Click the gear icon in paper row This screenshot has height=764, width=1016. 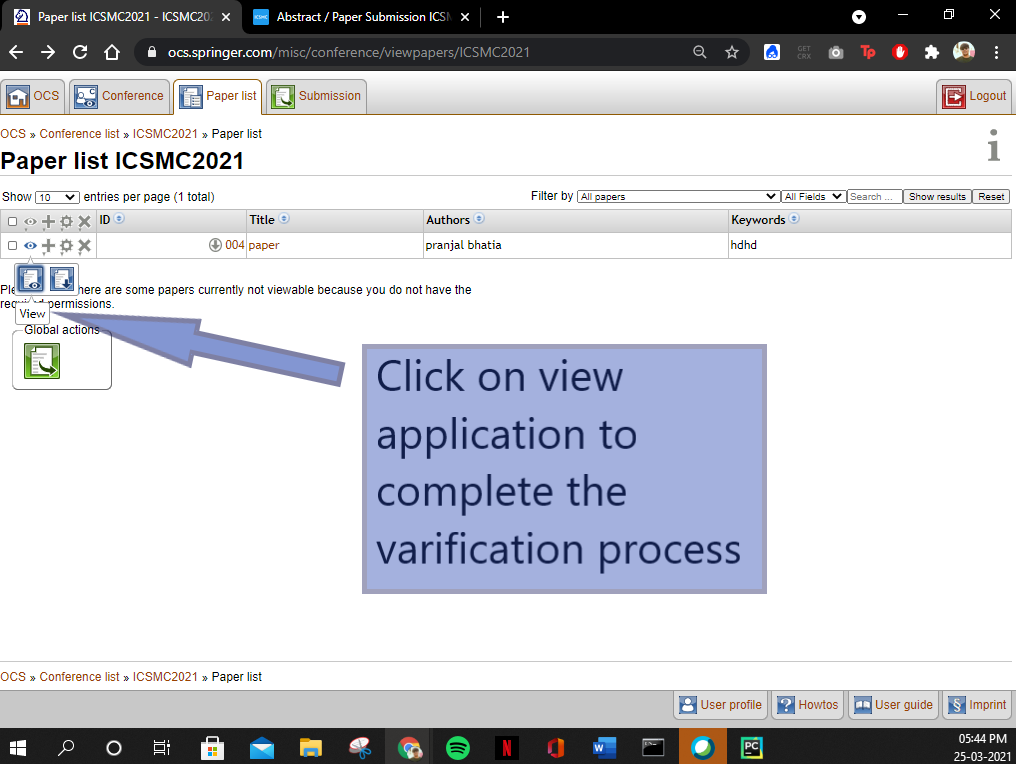coord(66,245)
